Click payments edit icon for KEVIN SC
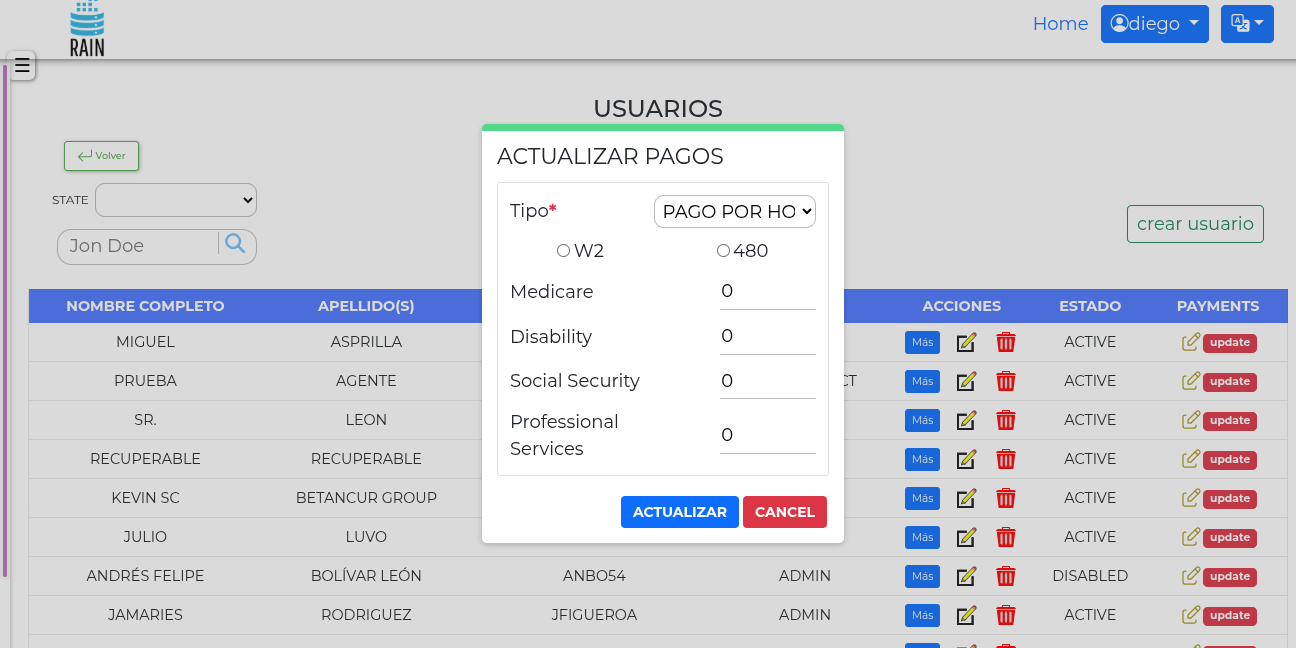This screenshot has width=1296, height=648. [x=1190, y=498]
